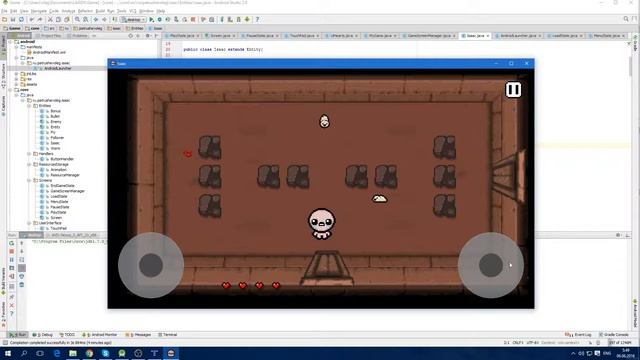
Task: Open the Event Log tab
Action: click(x=578, y=335)
